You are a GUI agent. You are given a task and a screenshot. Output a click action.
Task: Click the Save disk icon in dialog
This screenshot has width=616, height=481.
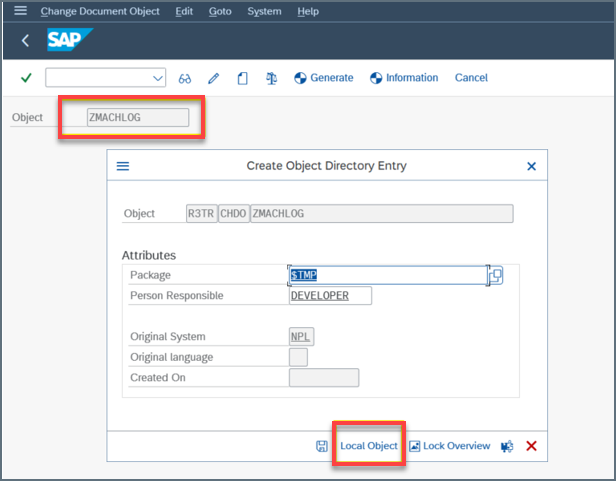321,446
